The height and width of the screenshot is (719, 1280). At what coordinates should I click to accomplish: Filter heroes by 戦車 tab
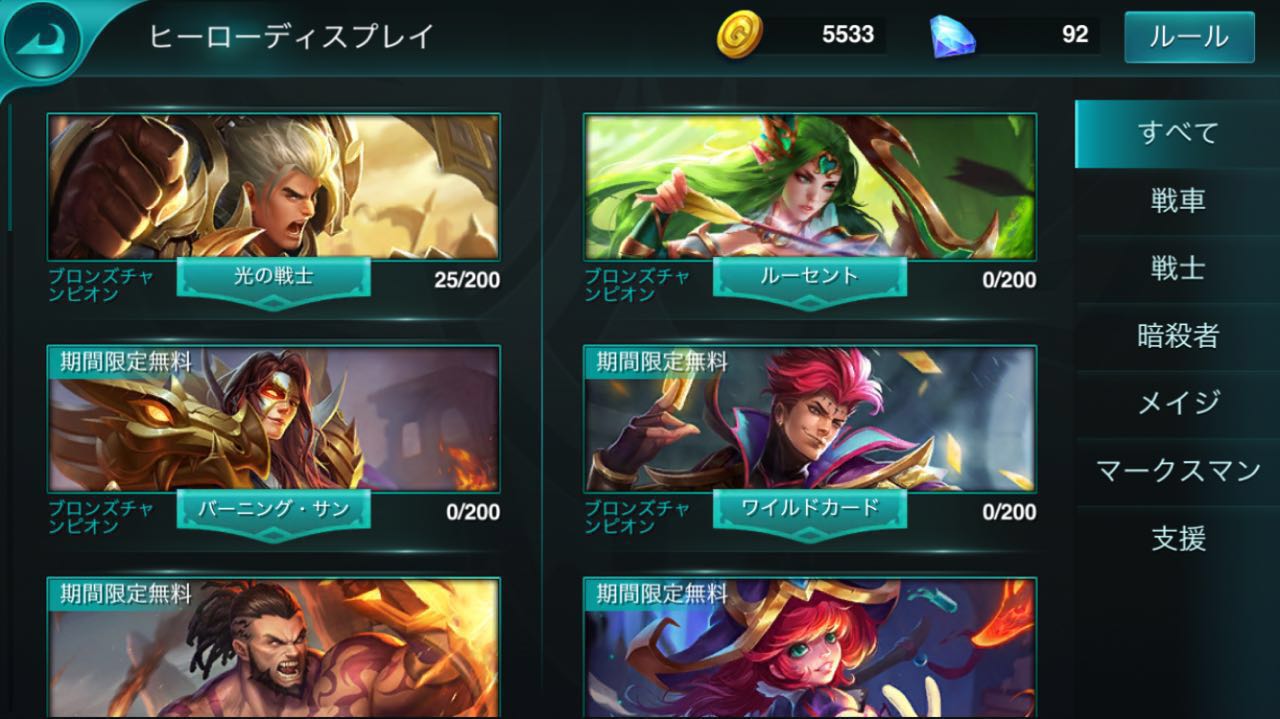[x=1177, y=201]
